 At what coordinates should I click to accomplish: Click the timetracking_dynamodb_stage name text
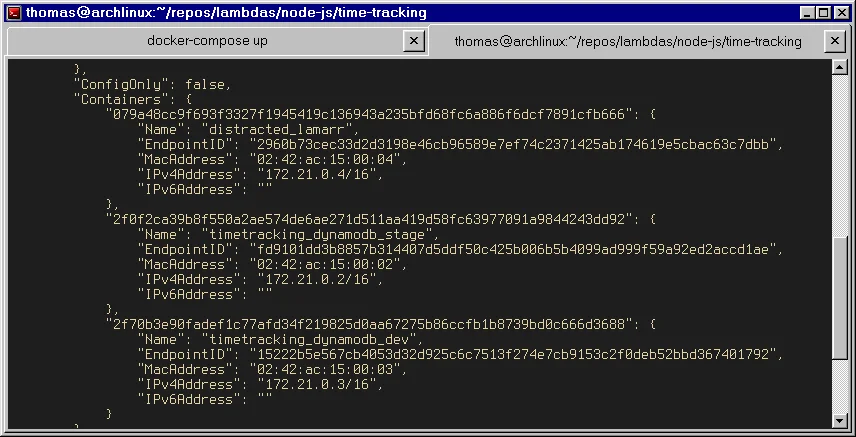(x=321, y=234)
